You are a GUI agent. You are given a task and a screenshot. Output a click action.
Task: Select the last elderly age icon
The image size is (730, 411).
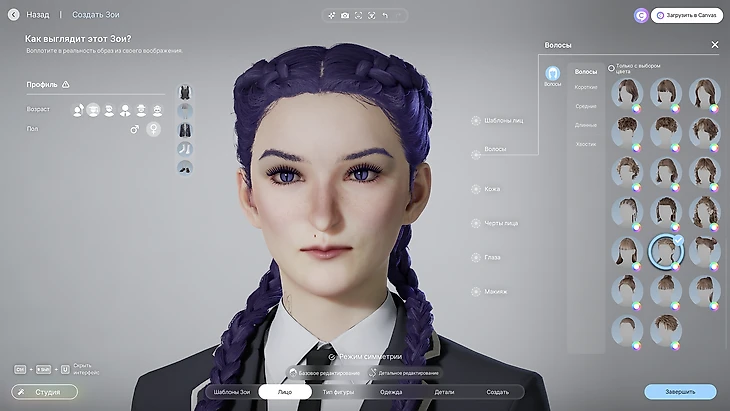tap(157, 110)
